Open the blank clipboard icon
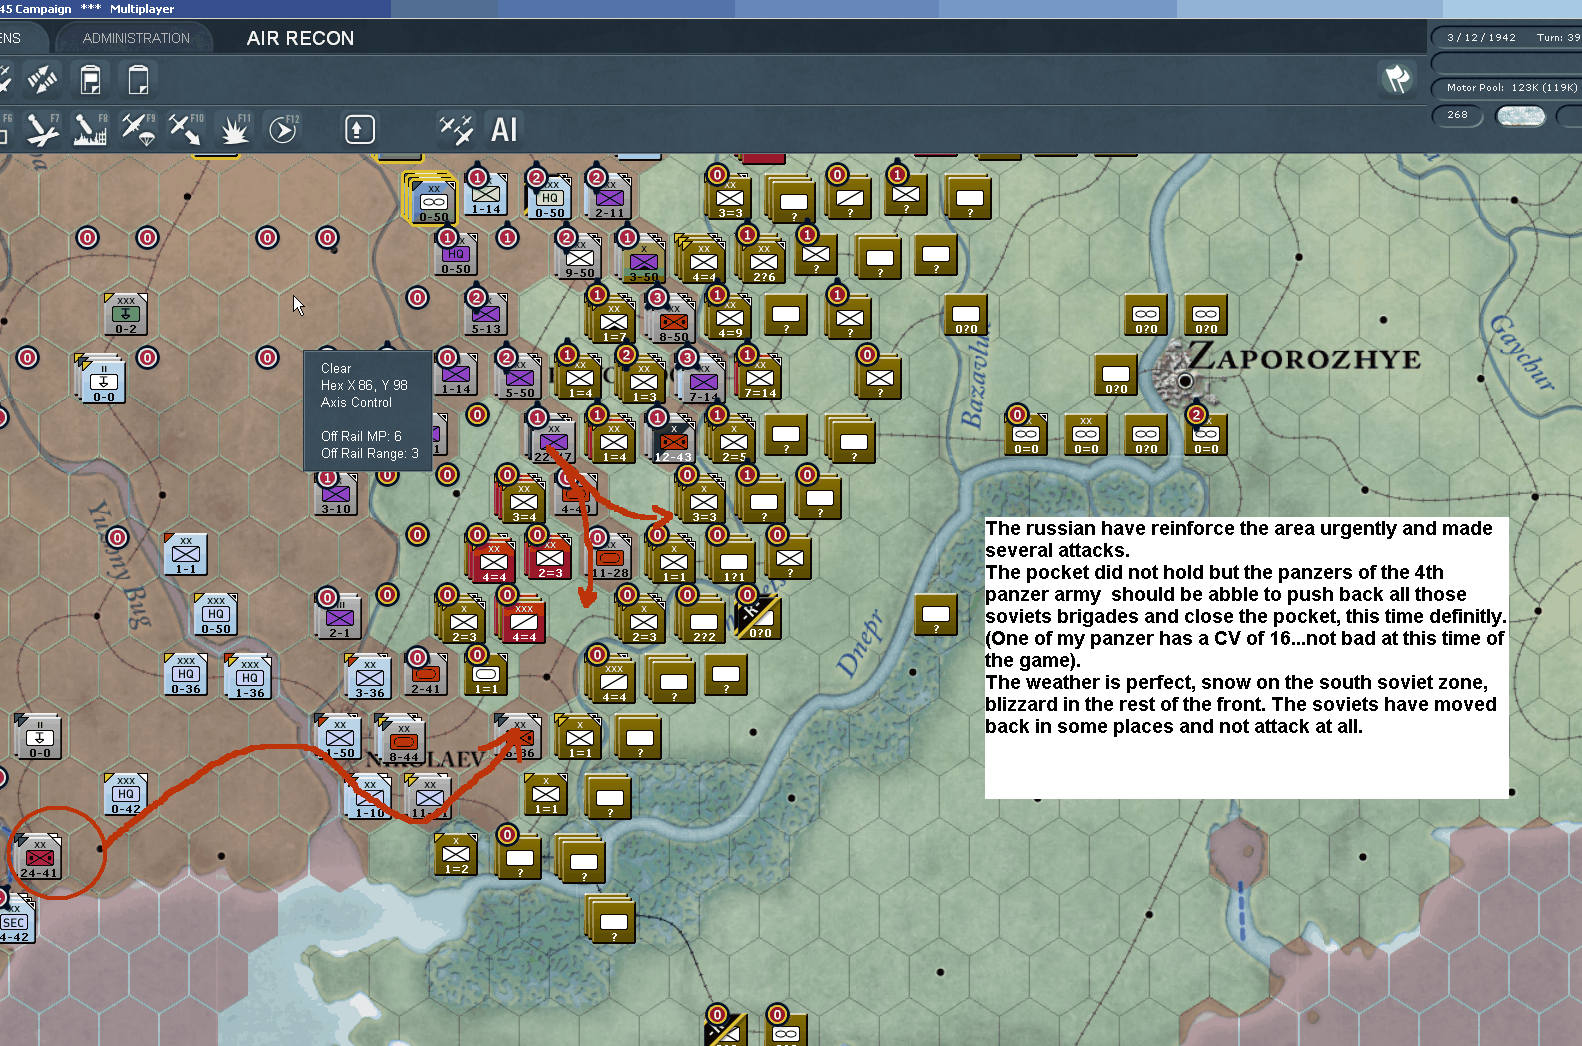 (138, 79)
